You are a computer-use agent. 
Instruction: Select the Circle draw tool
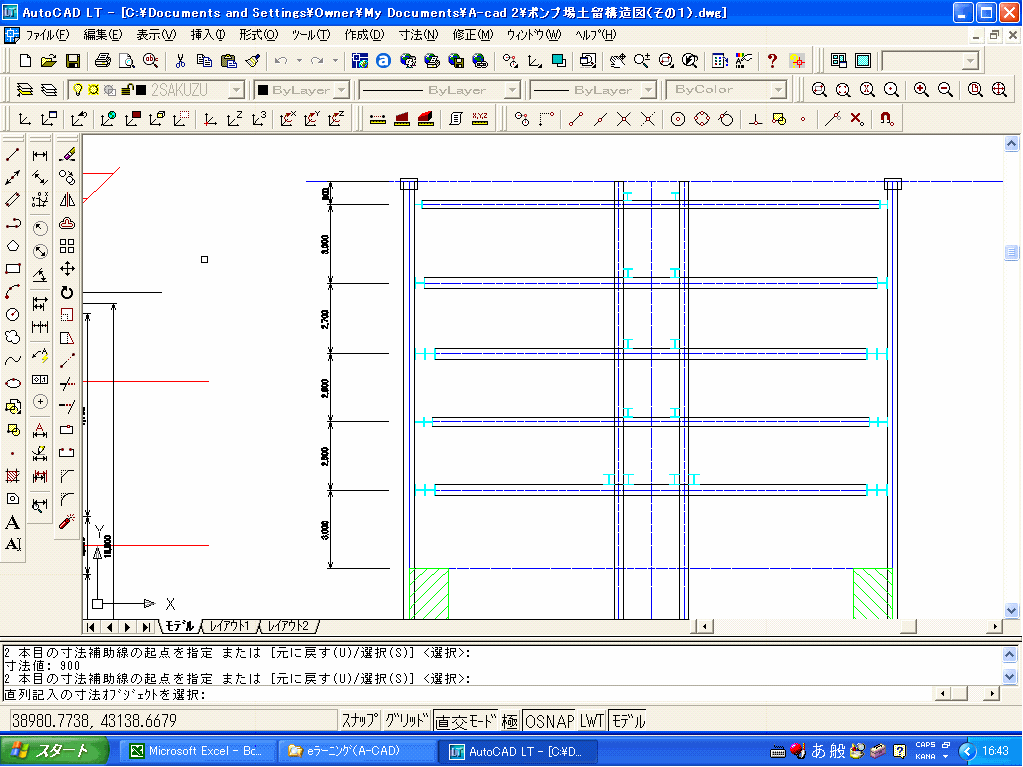pos(12,314)
